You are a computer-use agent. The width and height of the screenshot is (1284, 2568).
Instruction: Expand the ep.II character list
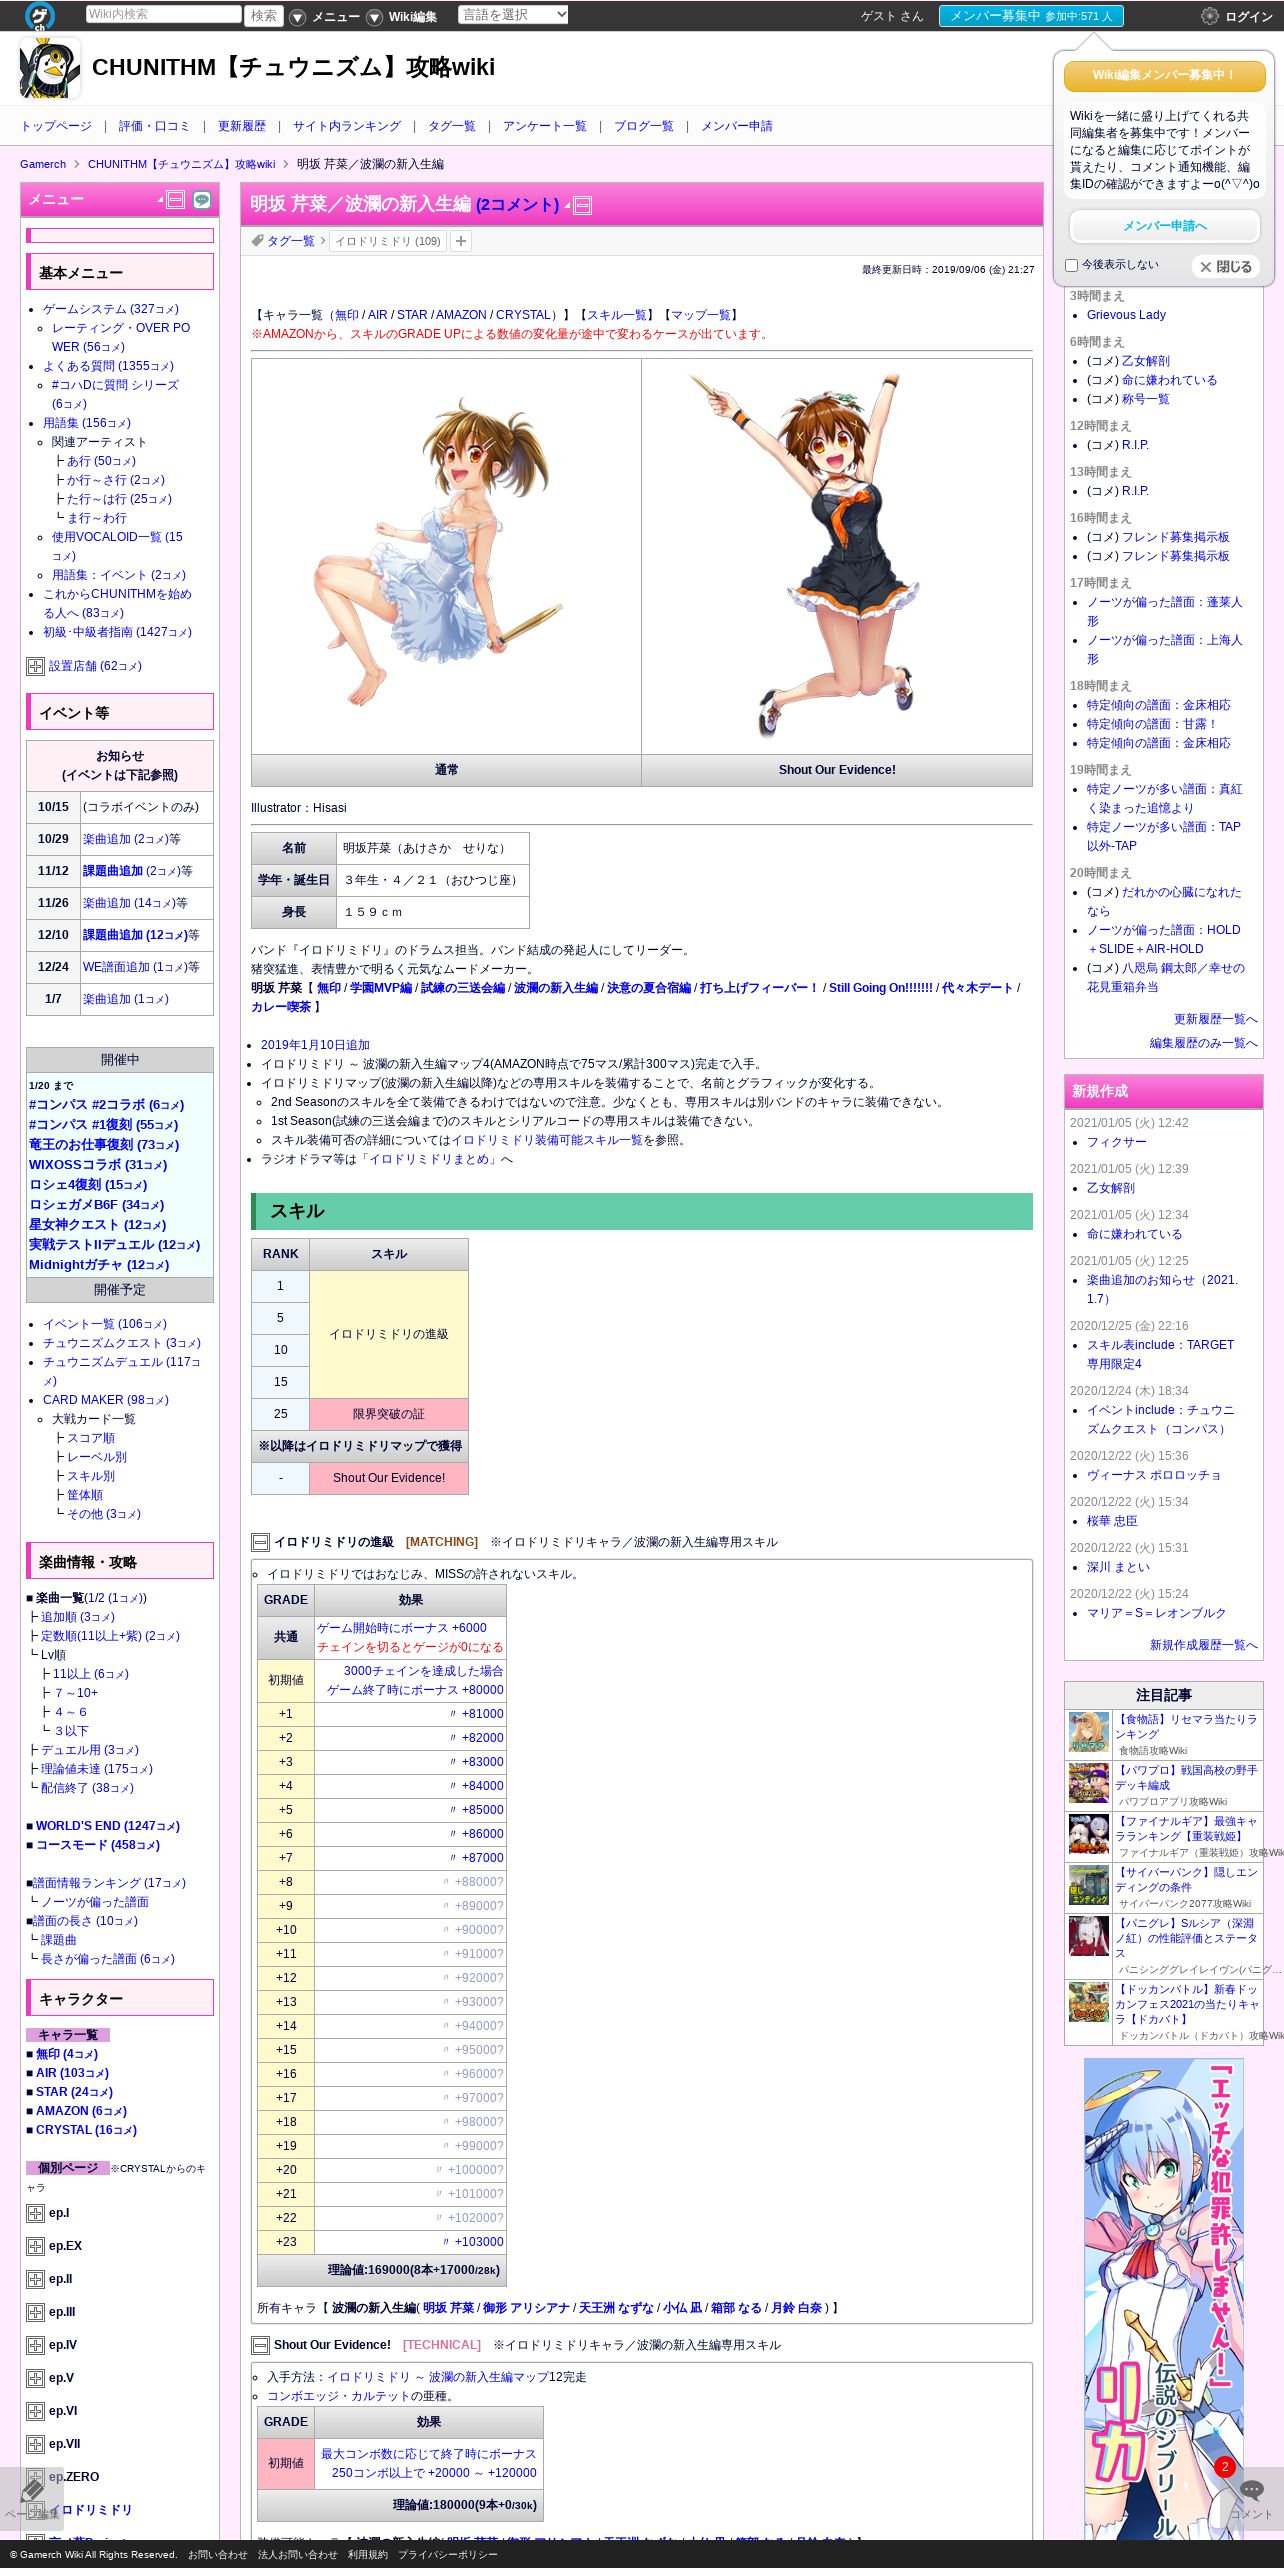click(x=35, y=2279)
